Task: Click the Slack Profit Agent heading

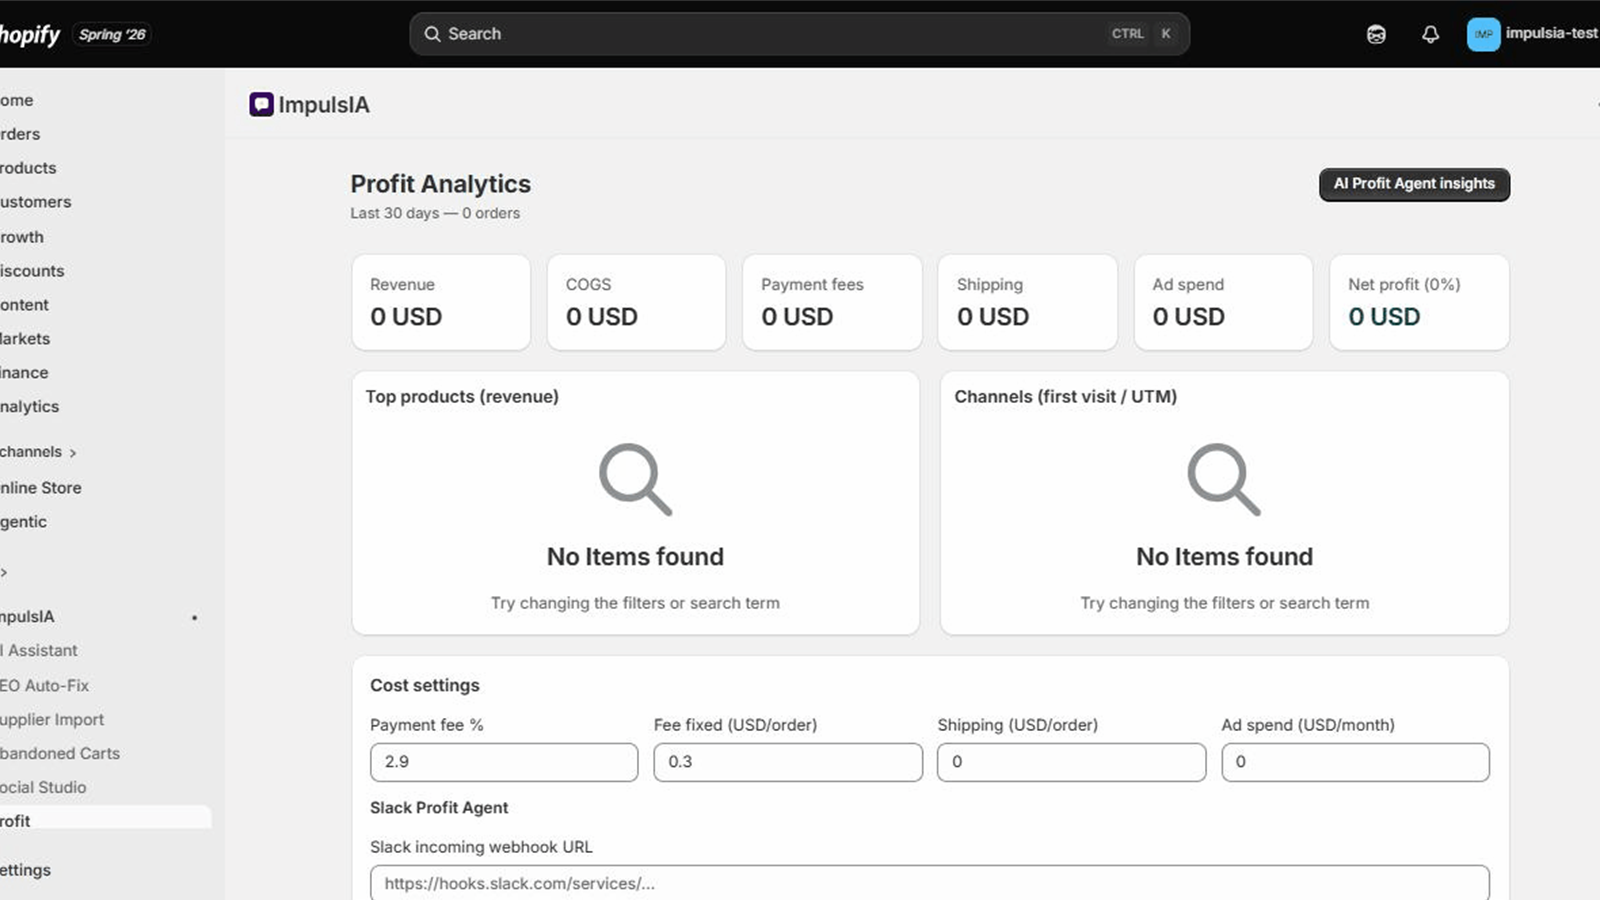Action: click(x=439, y=808)
